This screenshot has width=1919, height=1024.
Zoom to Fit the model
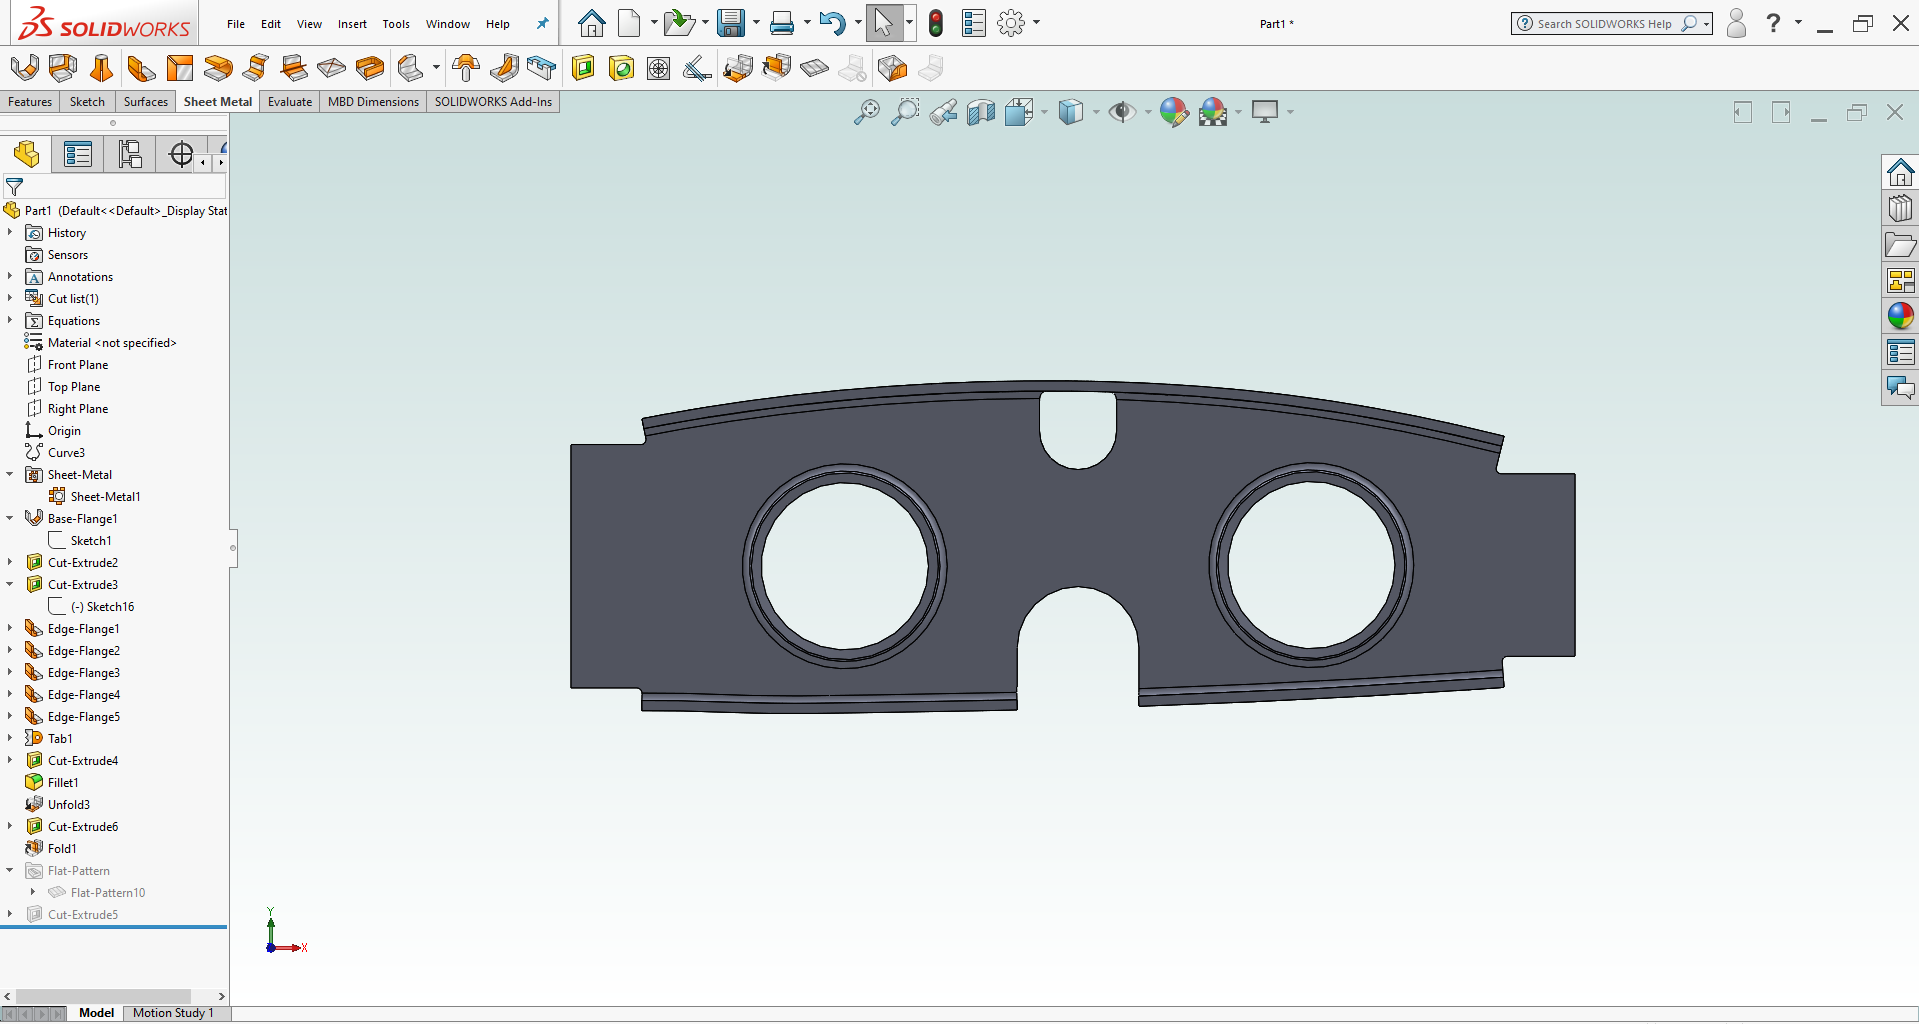point(868,112)
